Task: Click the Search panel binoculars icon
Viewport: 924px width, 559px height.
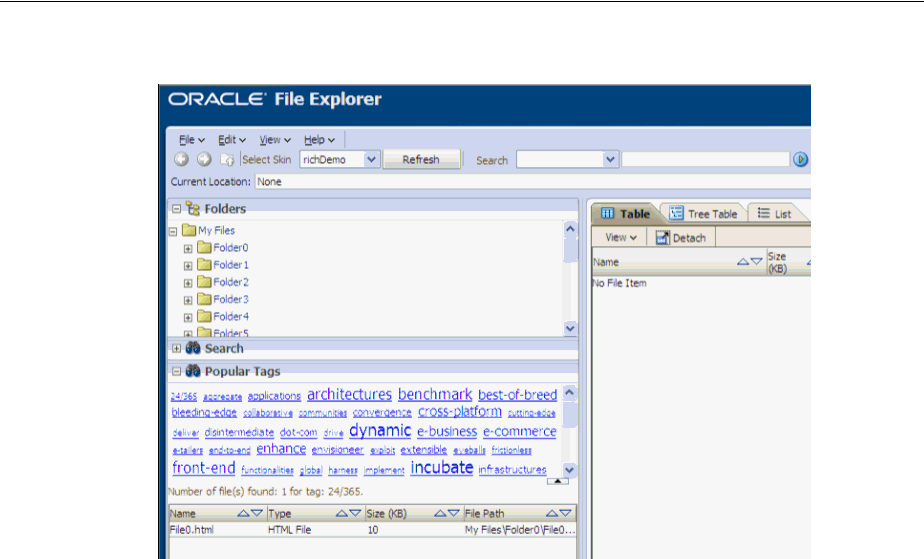Action: click(193, 348)
